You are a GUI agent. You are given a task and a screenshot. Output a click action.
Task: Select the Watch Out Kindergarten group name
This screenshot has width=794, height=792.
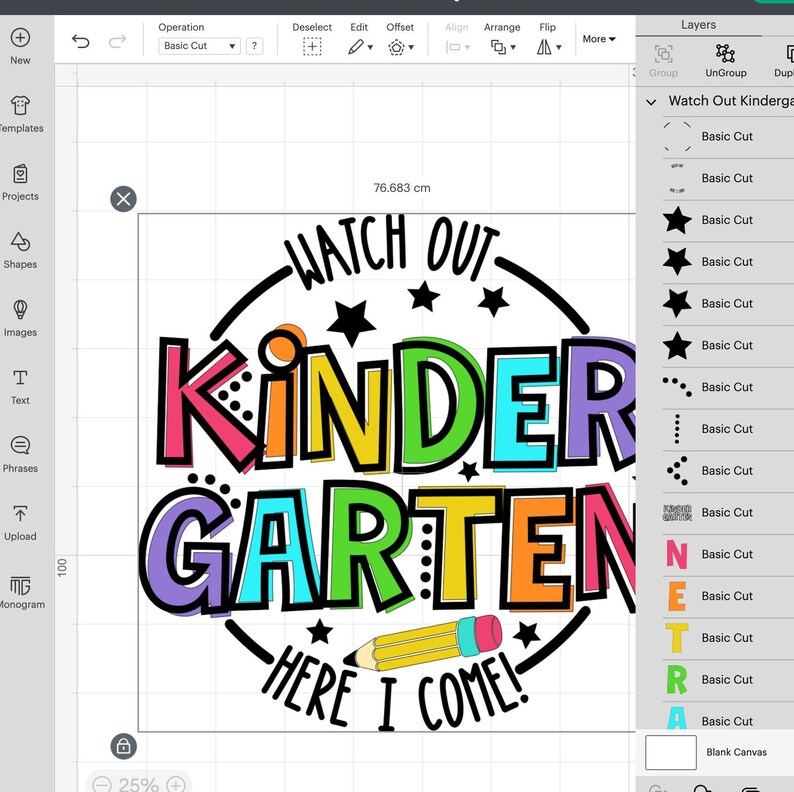[731, 101]
